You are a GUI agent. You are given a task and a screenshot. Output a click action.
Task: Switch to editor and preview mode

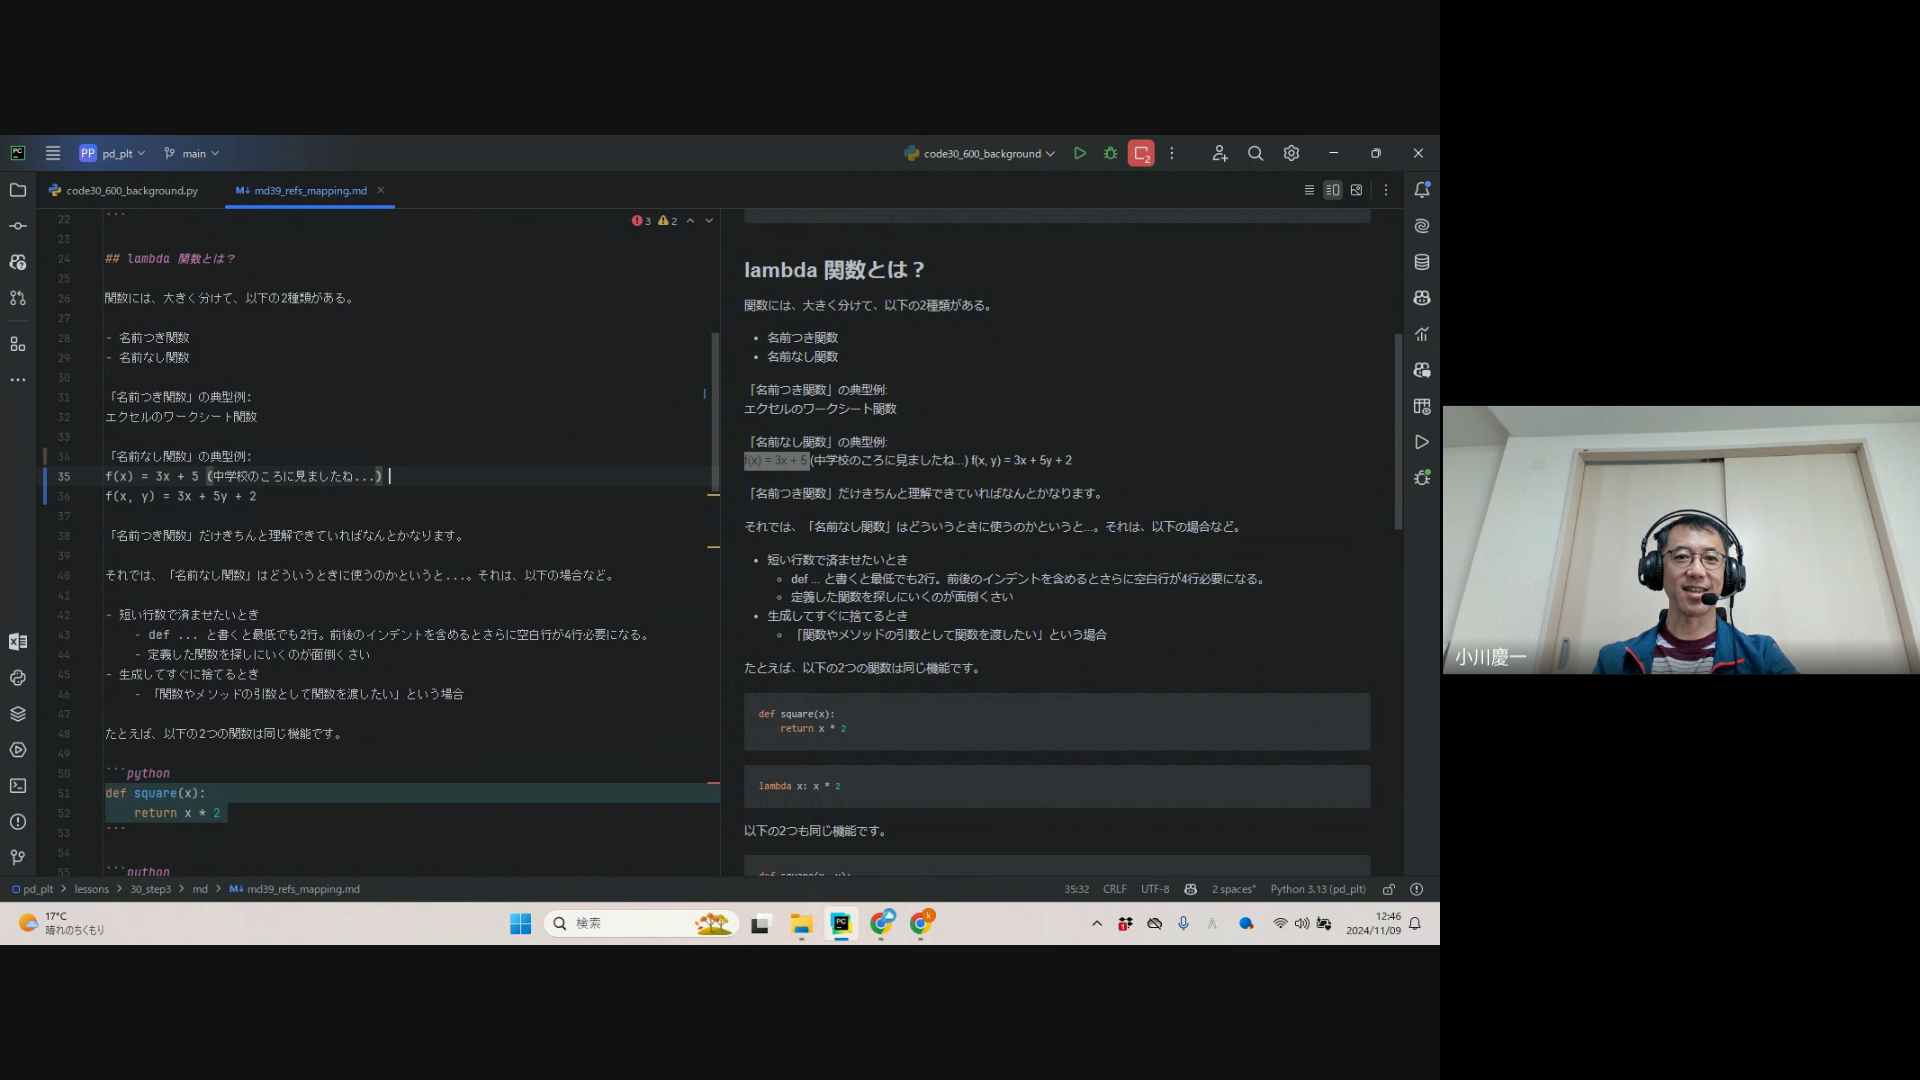tap(1333, 190)
